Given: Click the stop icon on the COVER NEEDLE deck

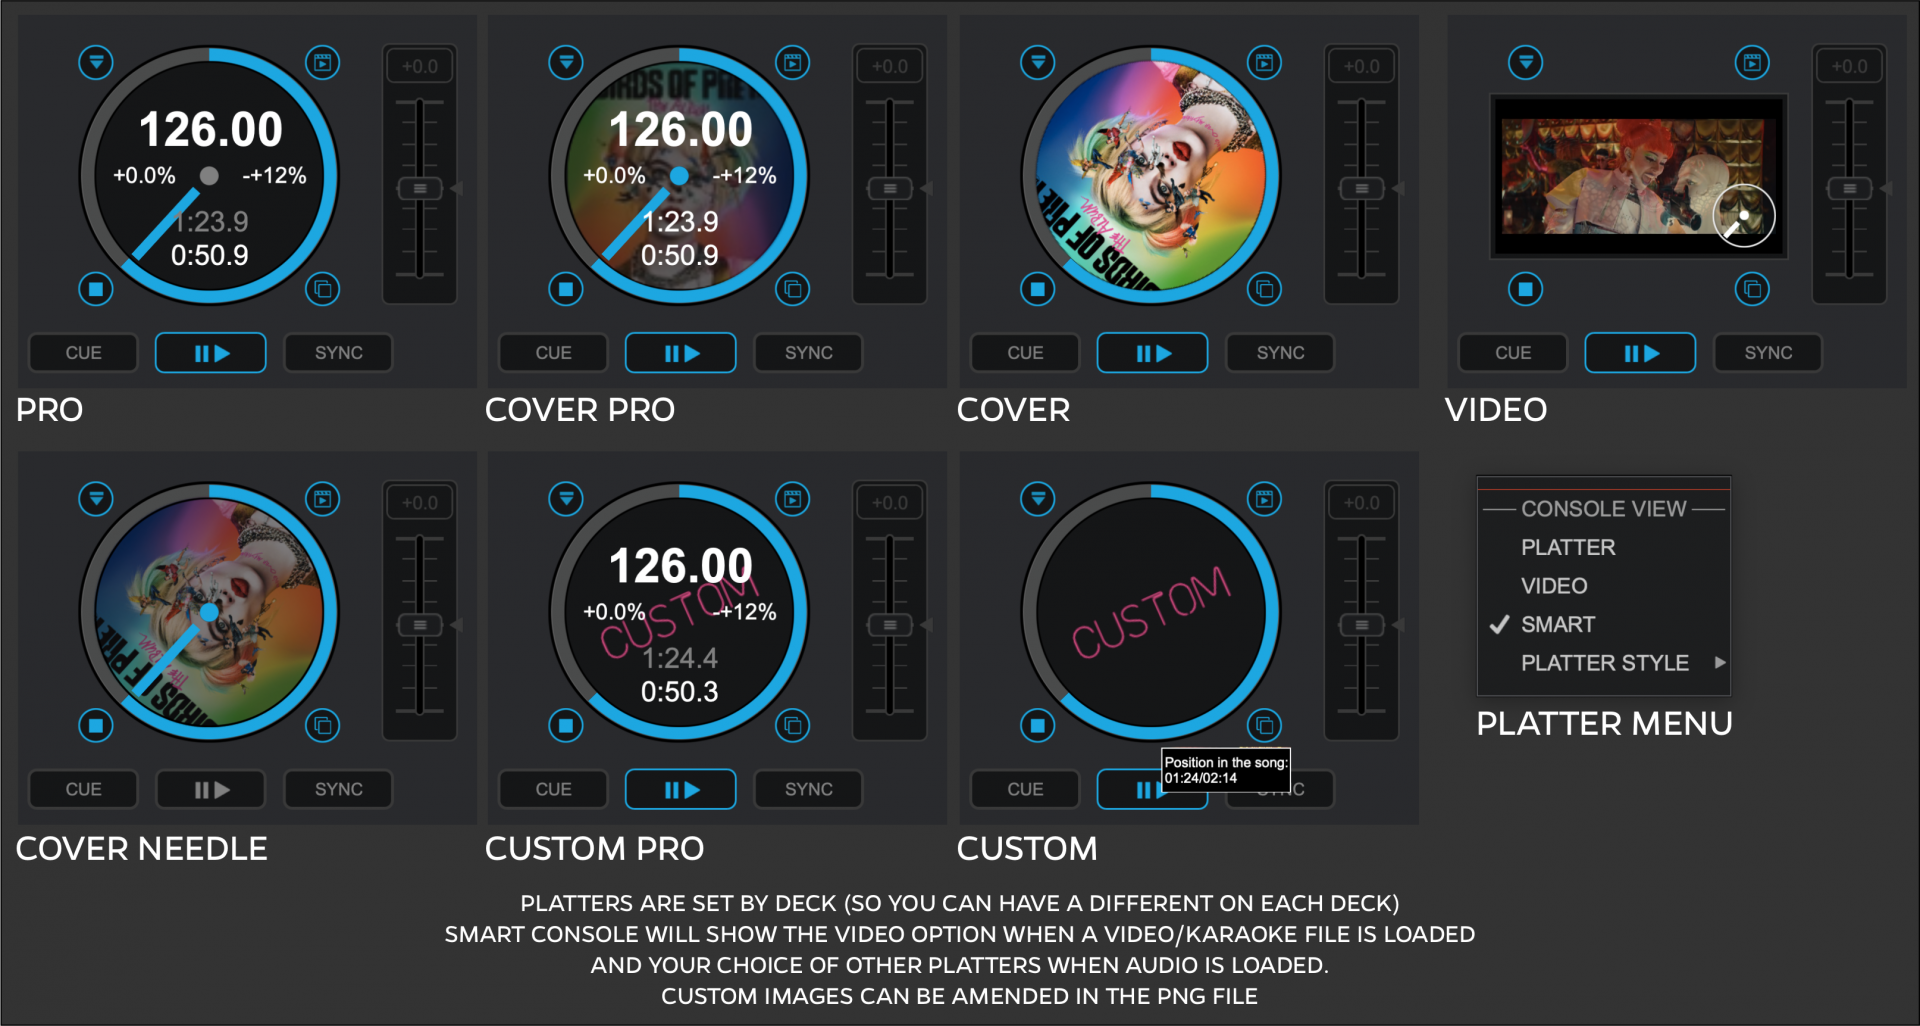Looking at the screenshot, I should point(96,726).
